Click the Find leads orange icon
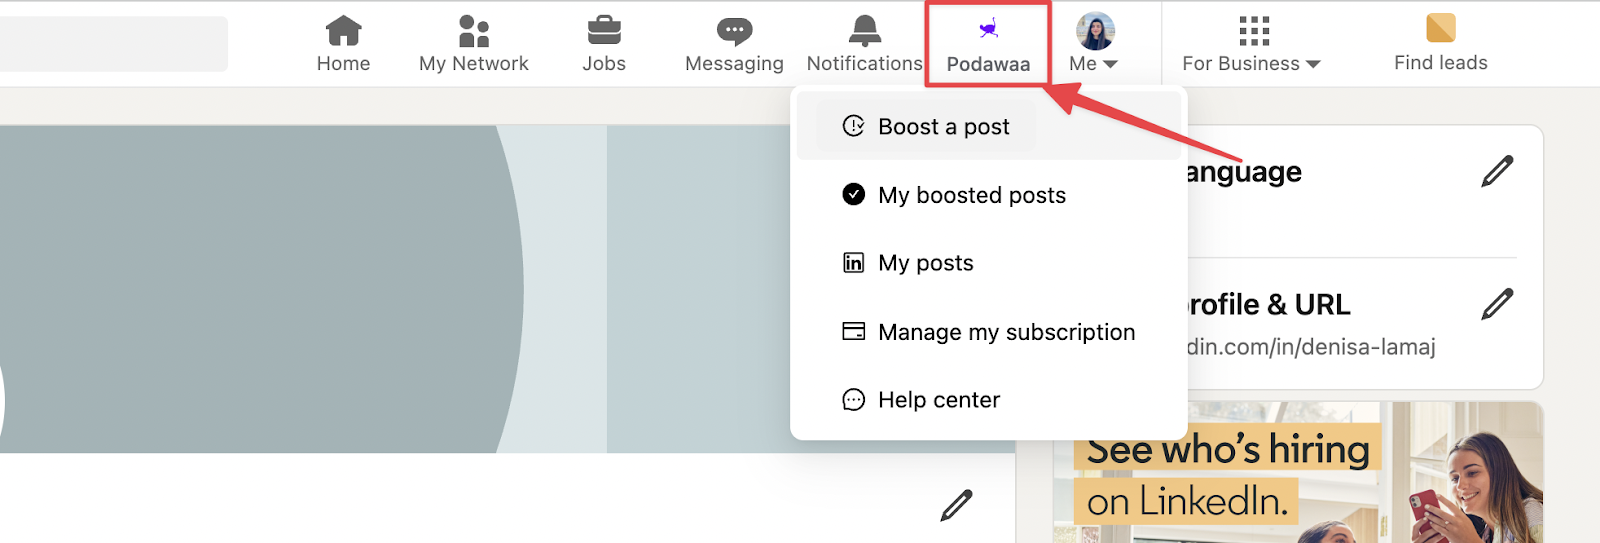 point(1441,27)
